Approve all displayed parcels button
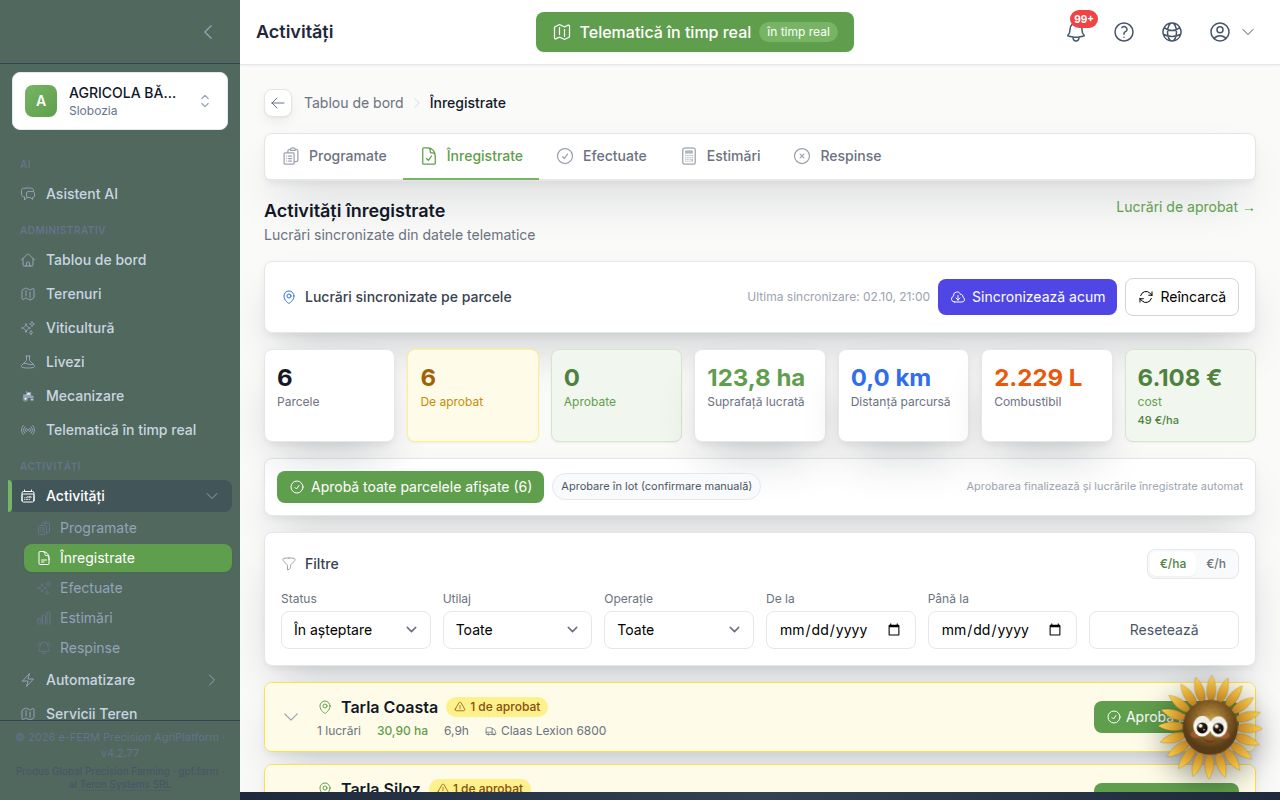1280x800 pixels. point(410,487)
